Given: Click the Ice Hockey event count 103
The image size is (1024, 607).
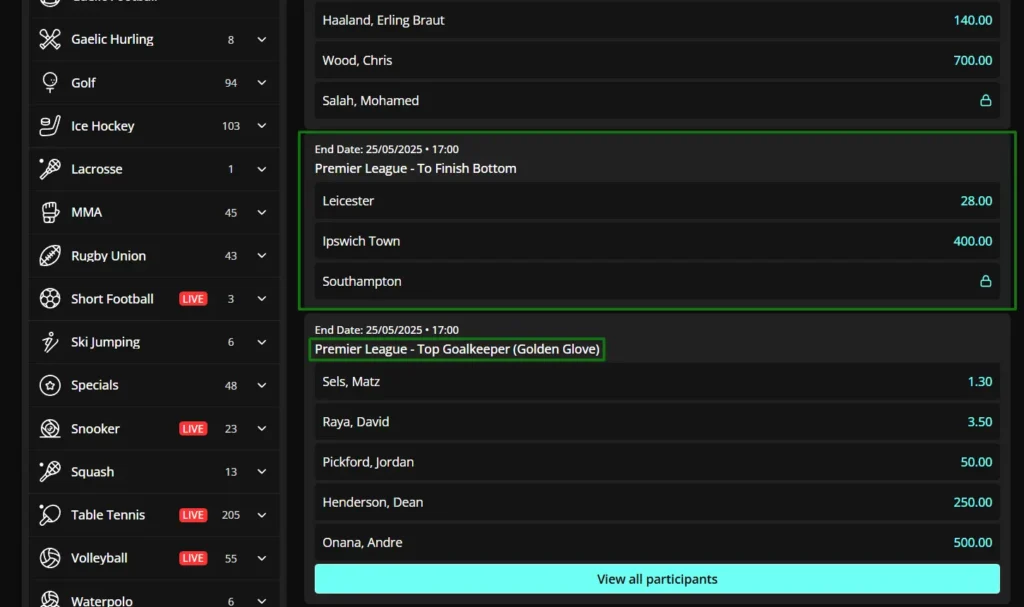Looking at the screenshot, I should click(231, 126).
